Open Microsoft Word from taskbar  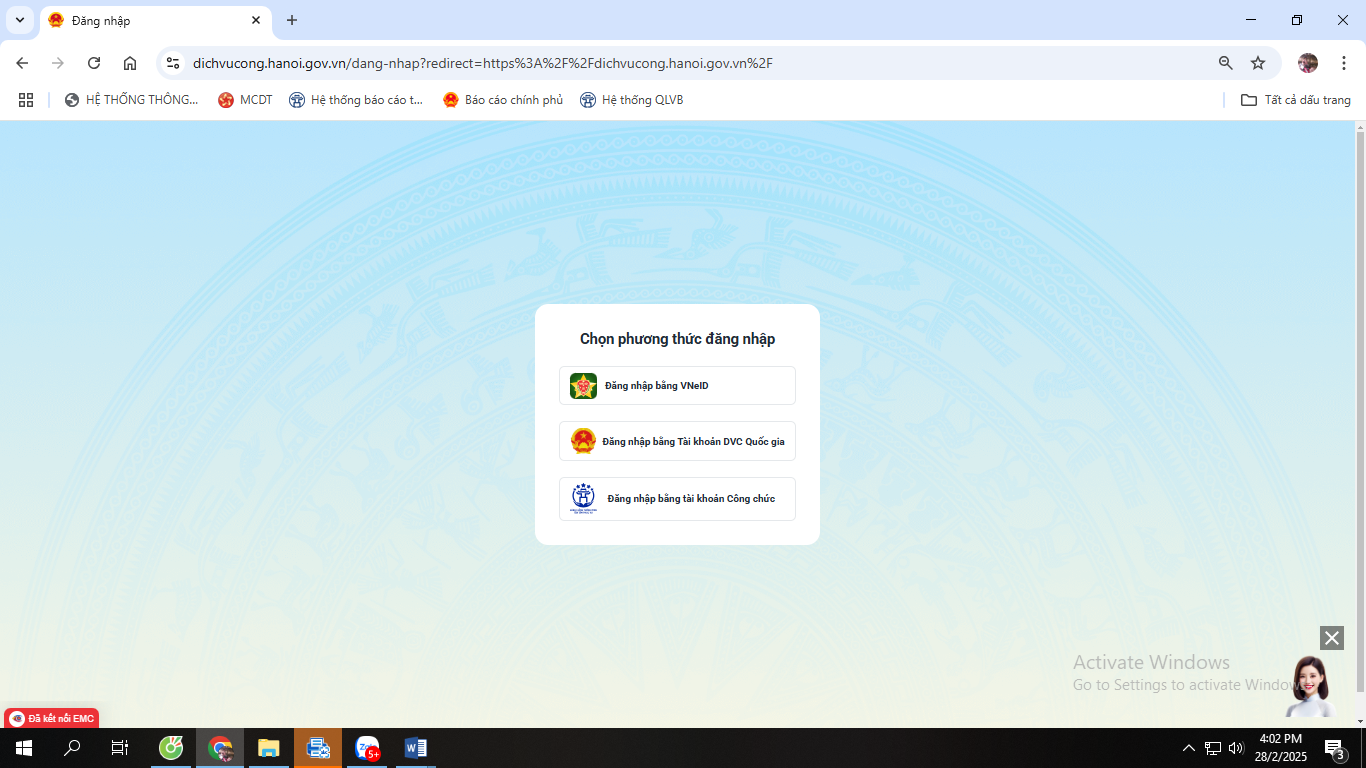click(416, 748)
